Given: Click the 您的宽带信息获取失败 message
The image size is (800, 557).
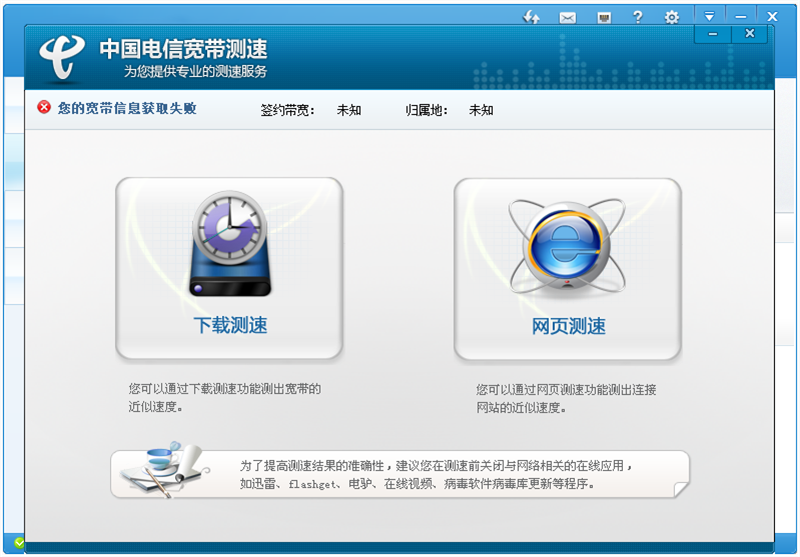Looking at the screenshot, I should [127, 108].
